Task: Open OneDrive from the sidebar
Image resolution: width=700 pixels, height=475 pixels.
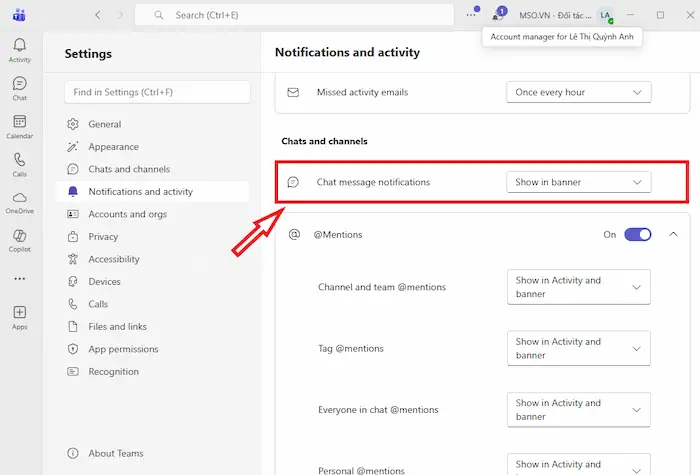Action: click(x=20, y=201)
